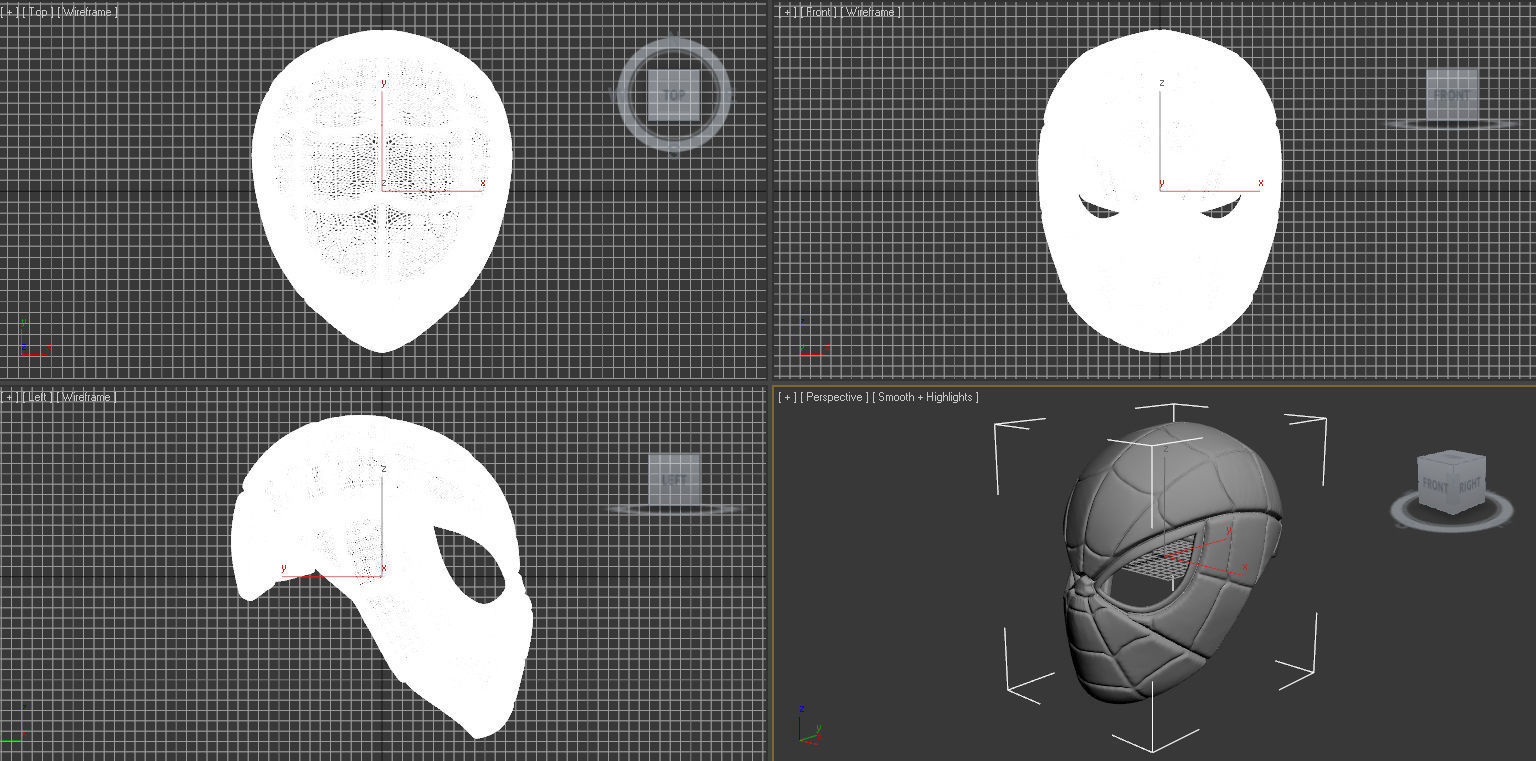Open the [+] menu of the Top viewport
Viewport: 1536px width, 761px height.
(10, 12)
